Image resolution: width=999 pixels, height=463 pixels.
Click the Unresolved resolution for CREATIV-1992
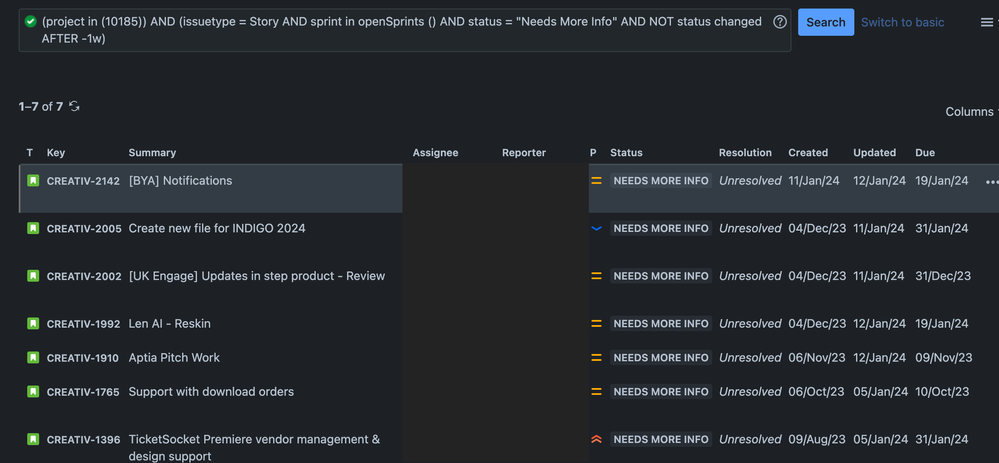point(750,324)
